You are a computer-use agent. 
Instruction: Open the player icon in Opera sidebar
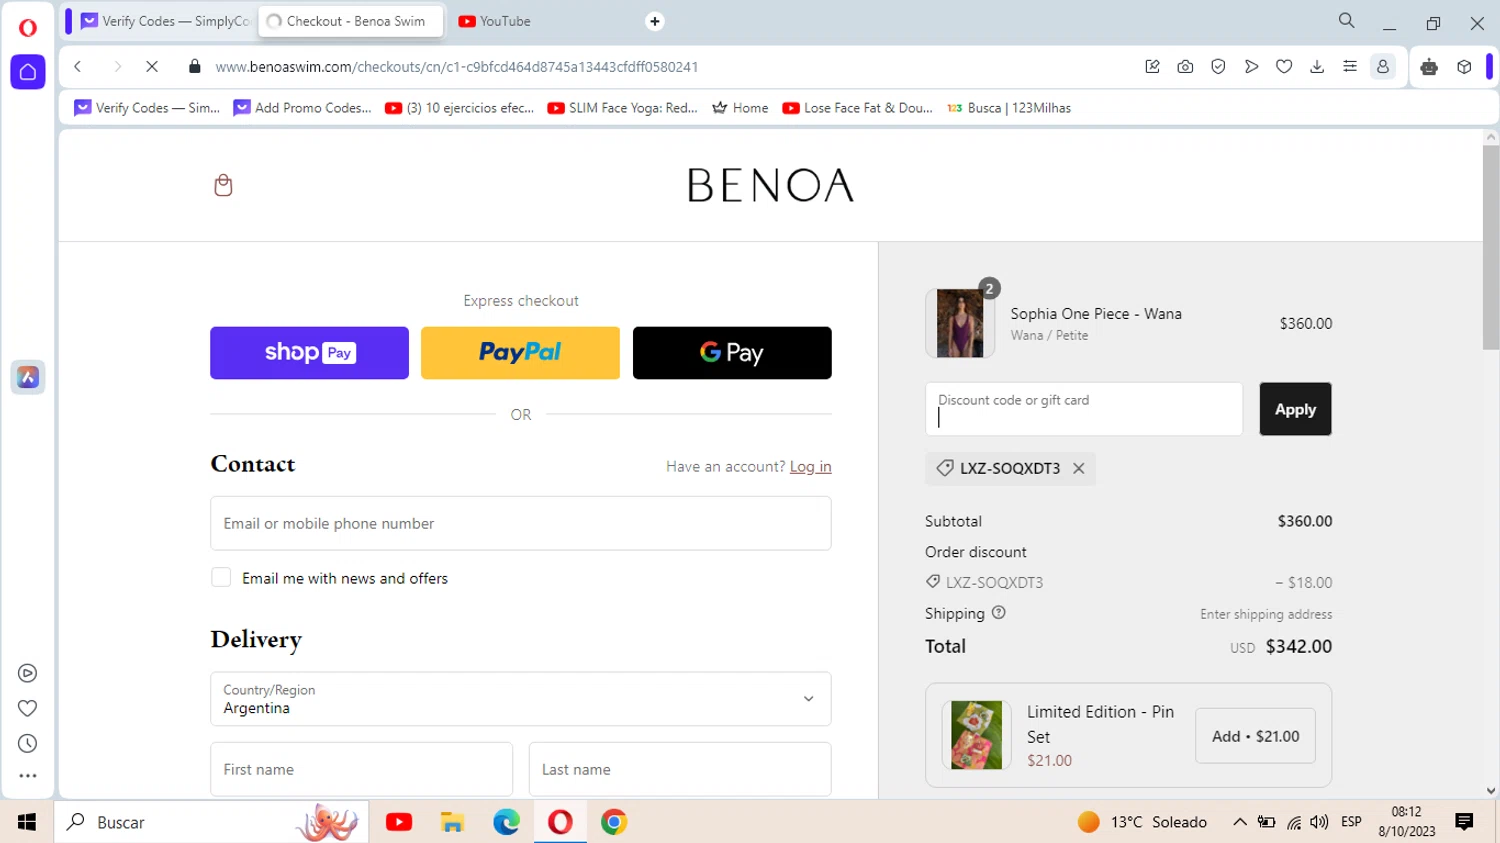[28, 673]
